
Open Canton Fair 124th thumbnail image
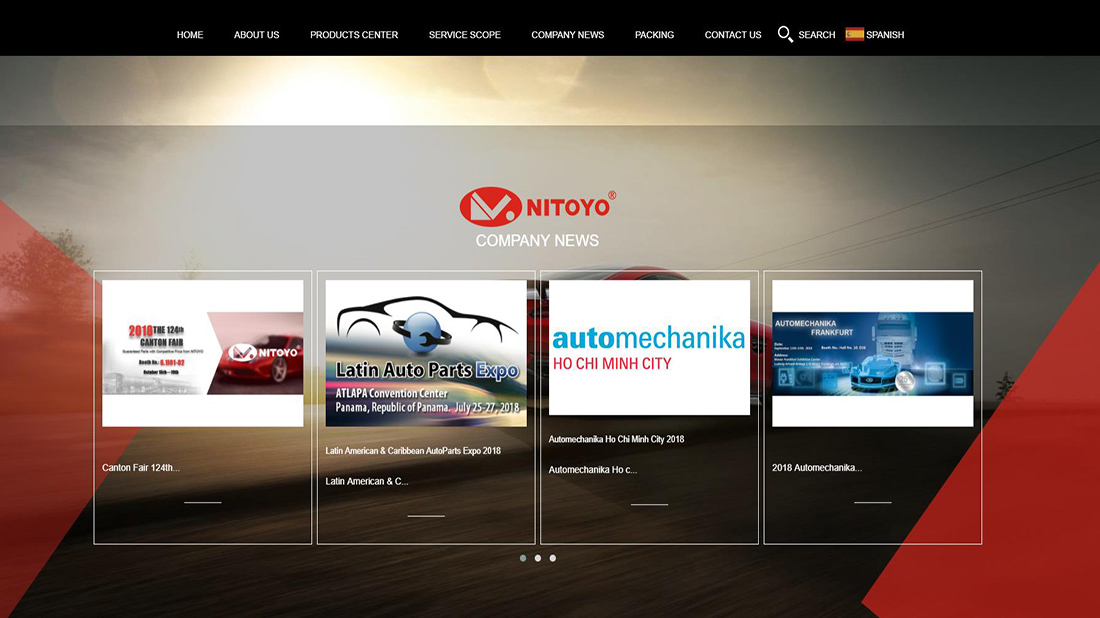pos(203,353)
